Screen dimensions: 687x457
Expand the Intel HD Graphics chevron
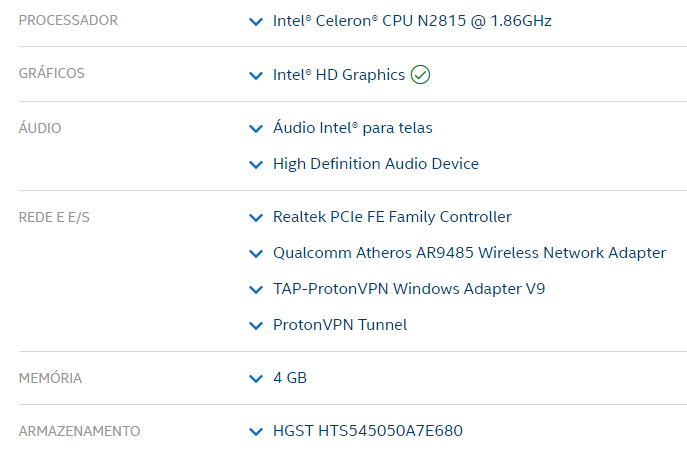click(x=256, y=75)
